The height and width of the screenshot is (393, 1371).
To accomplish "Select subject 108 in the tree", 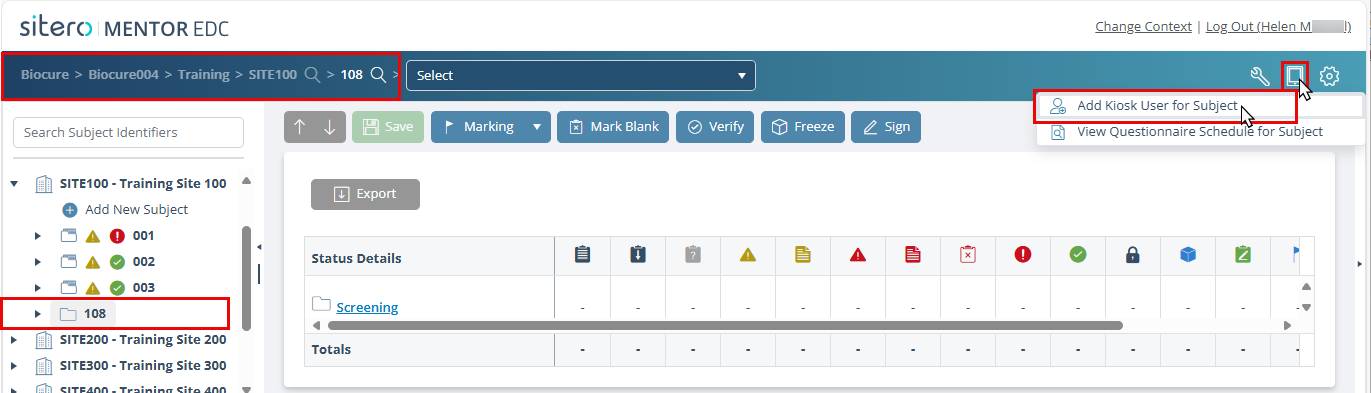I will coord(96,314).
